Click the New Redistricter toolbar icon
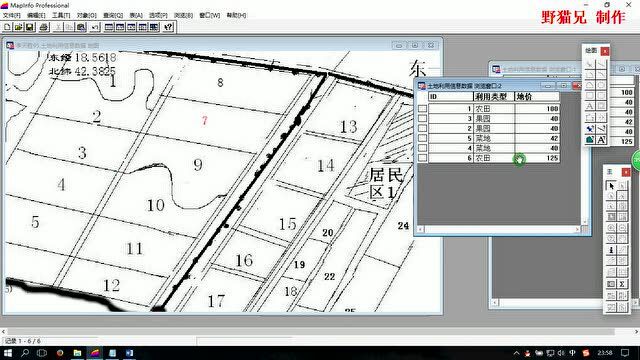Image resolution: width=640 pixels, height=360 pixels. coord(154,27)
